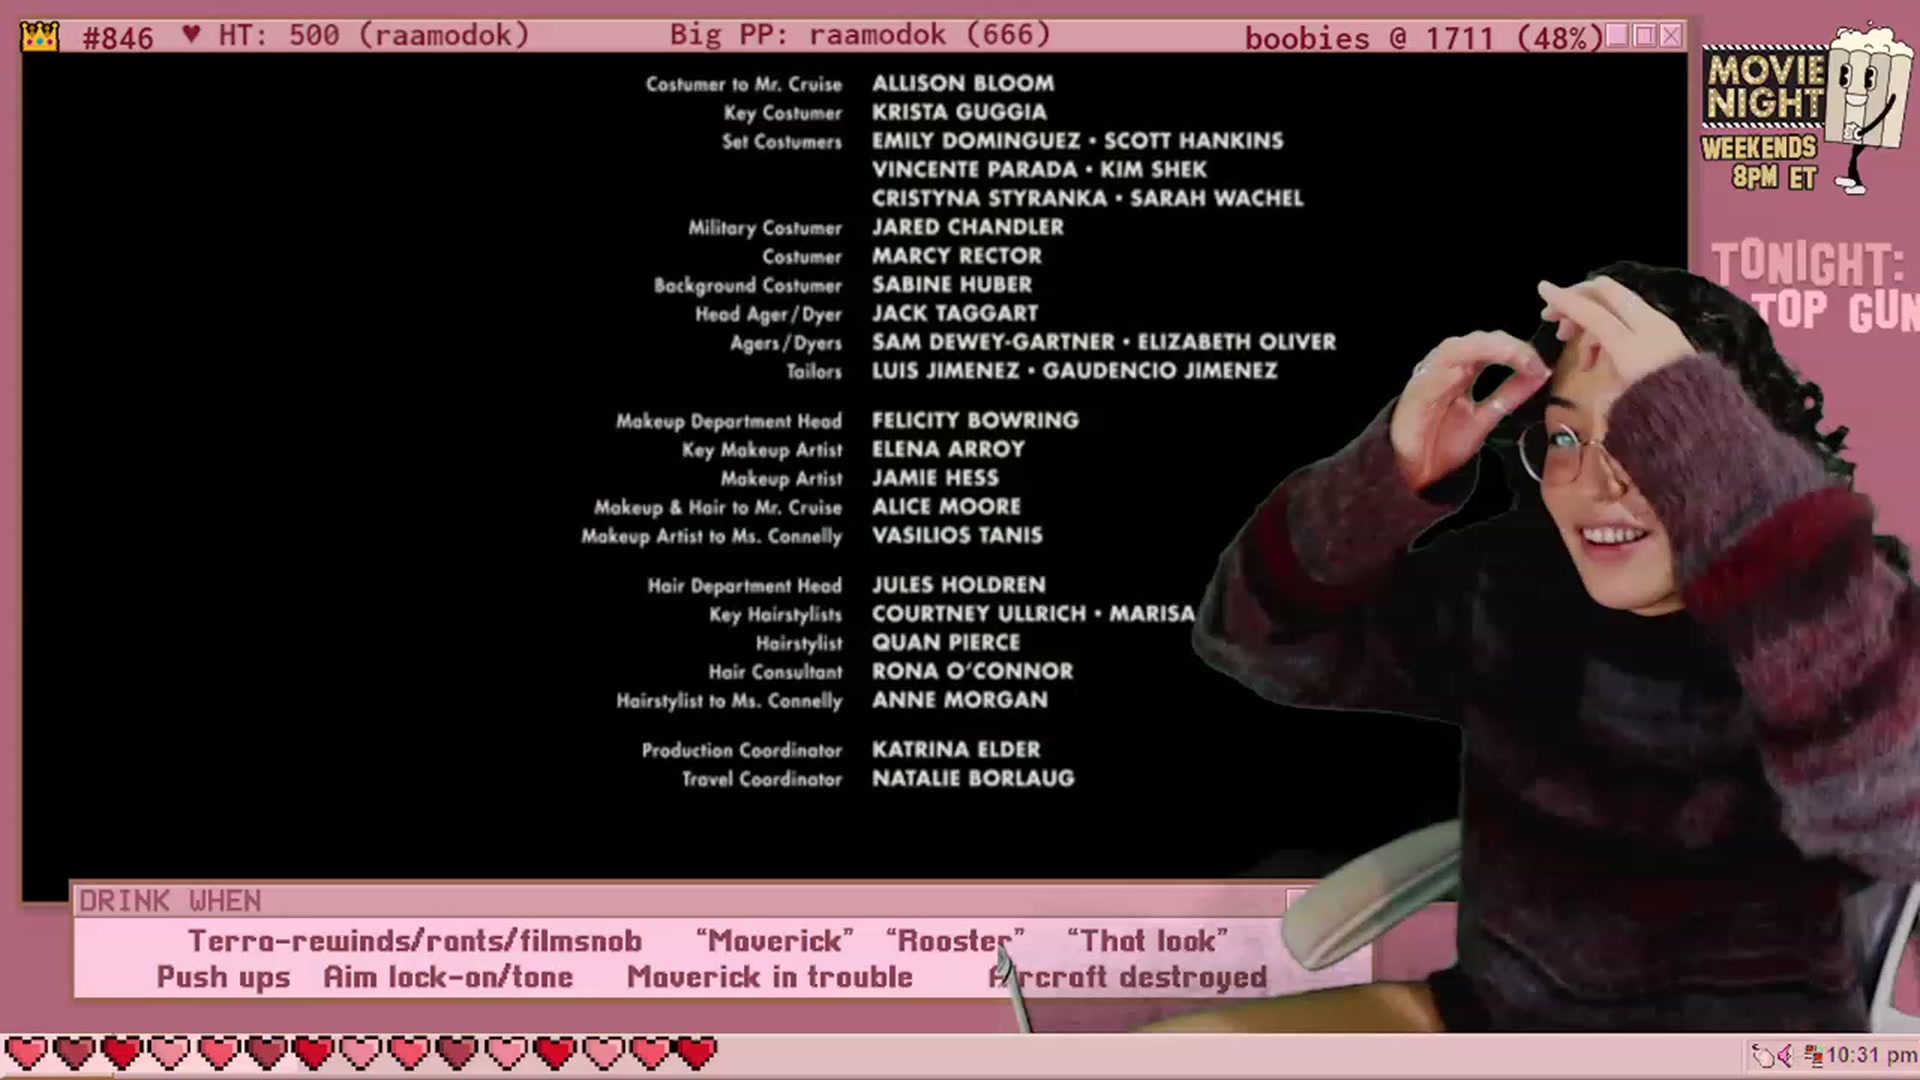Select credit name 'ALICE MOORE'
This screenshot has width=1920, height=1080.
946,507
